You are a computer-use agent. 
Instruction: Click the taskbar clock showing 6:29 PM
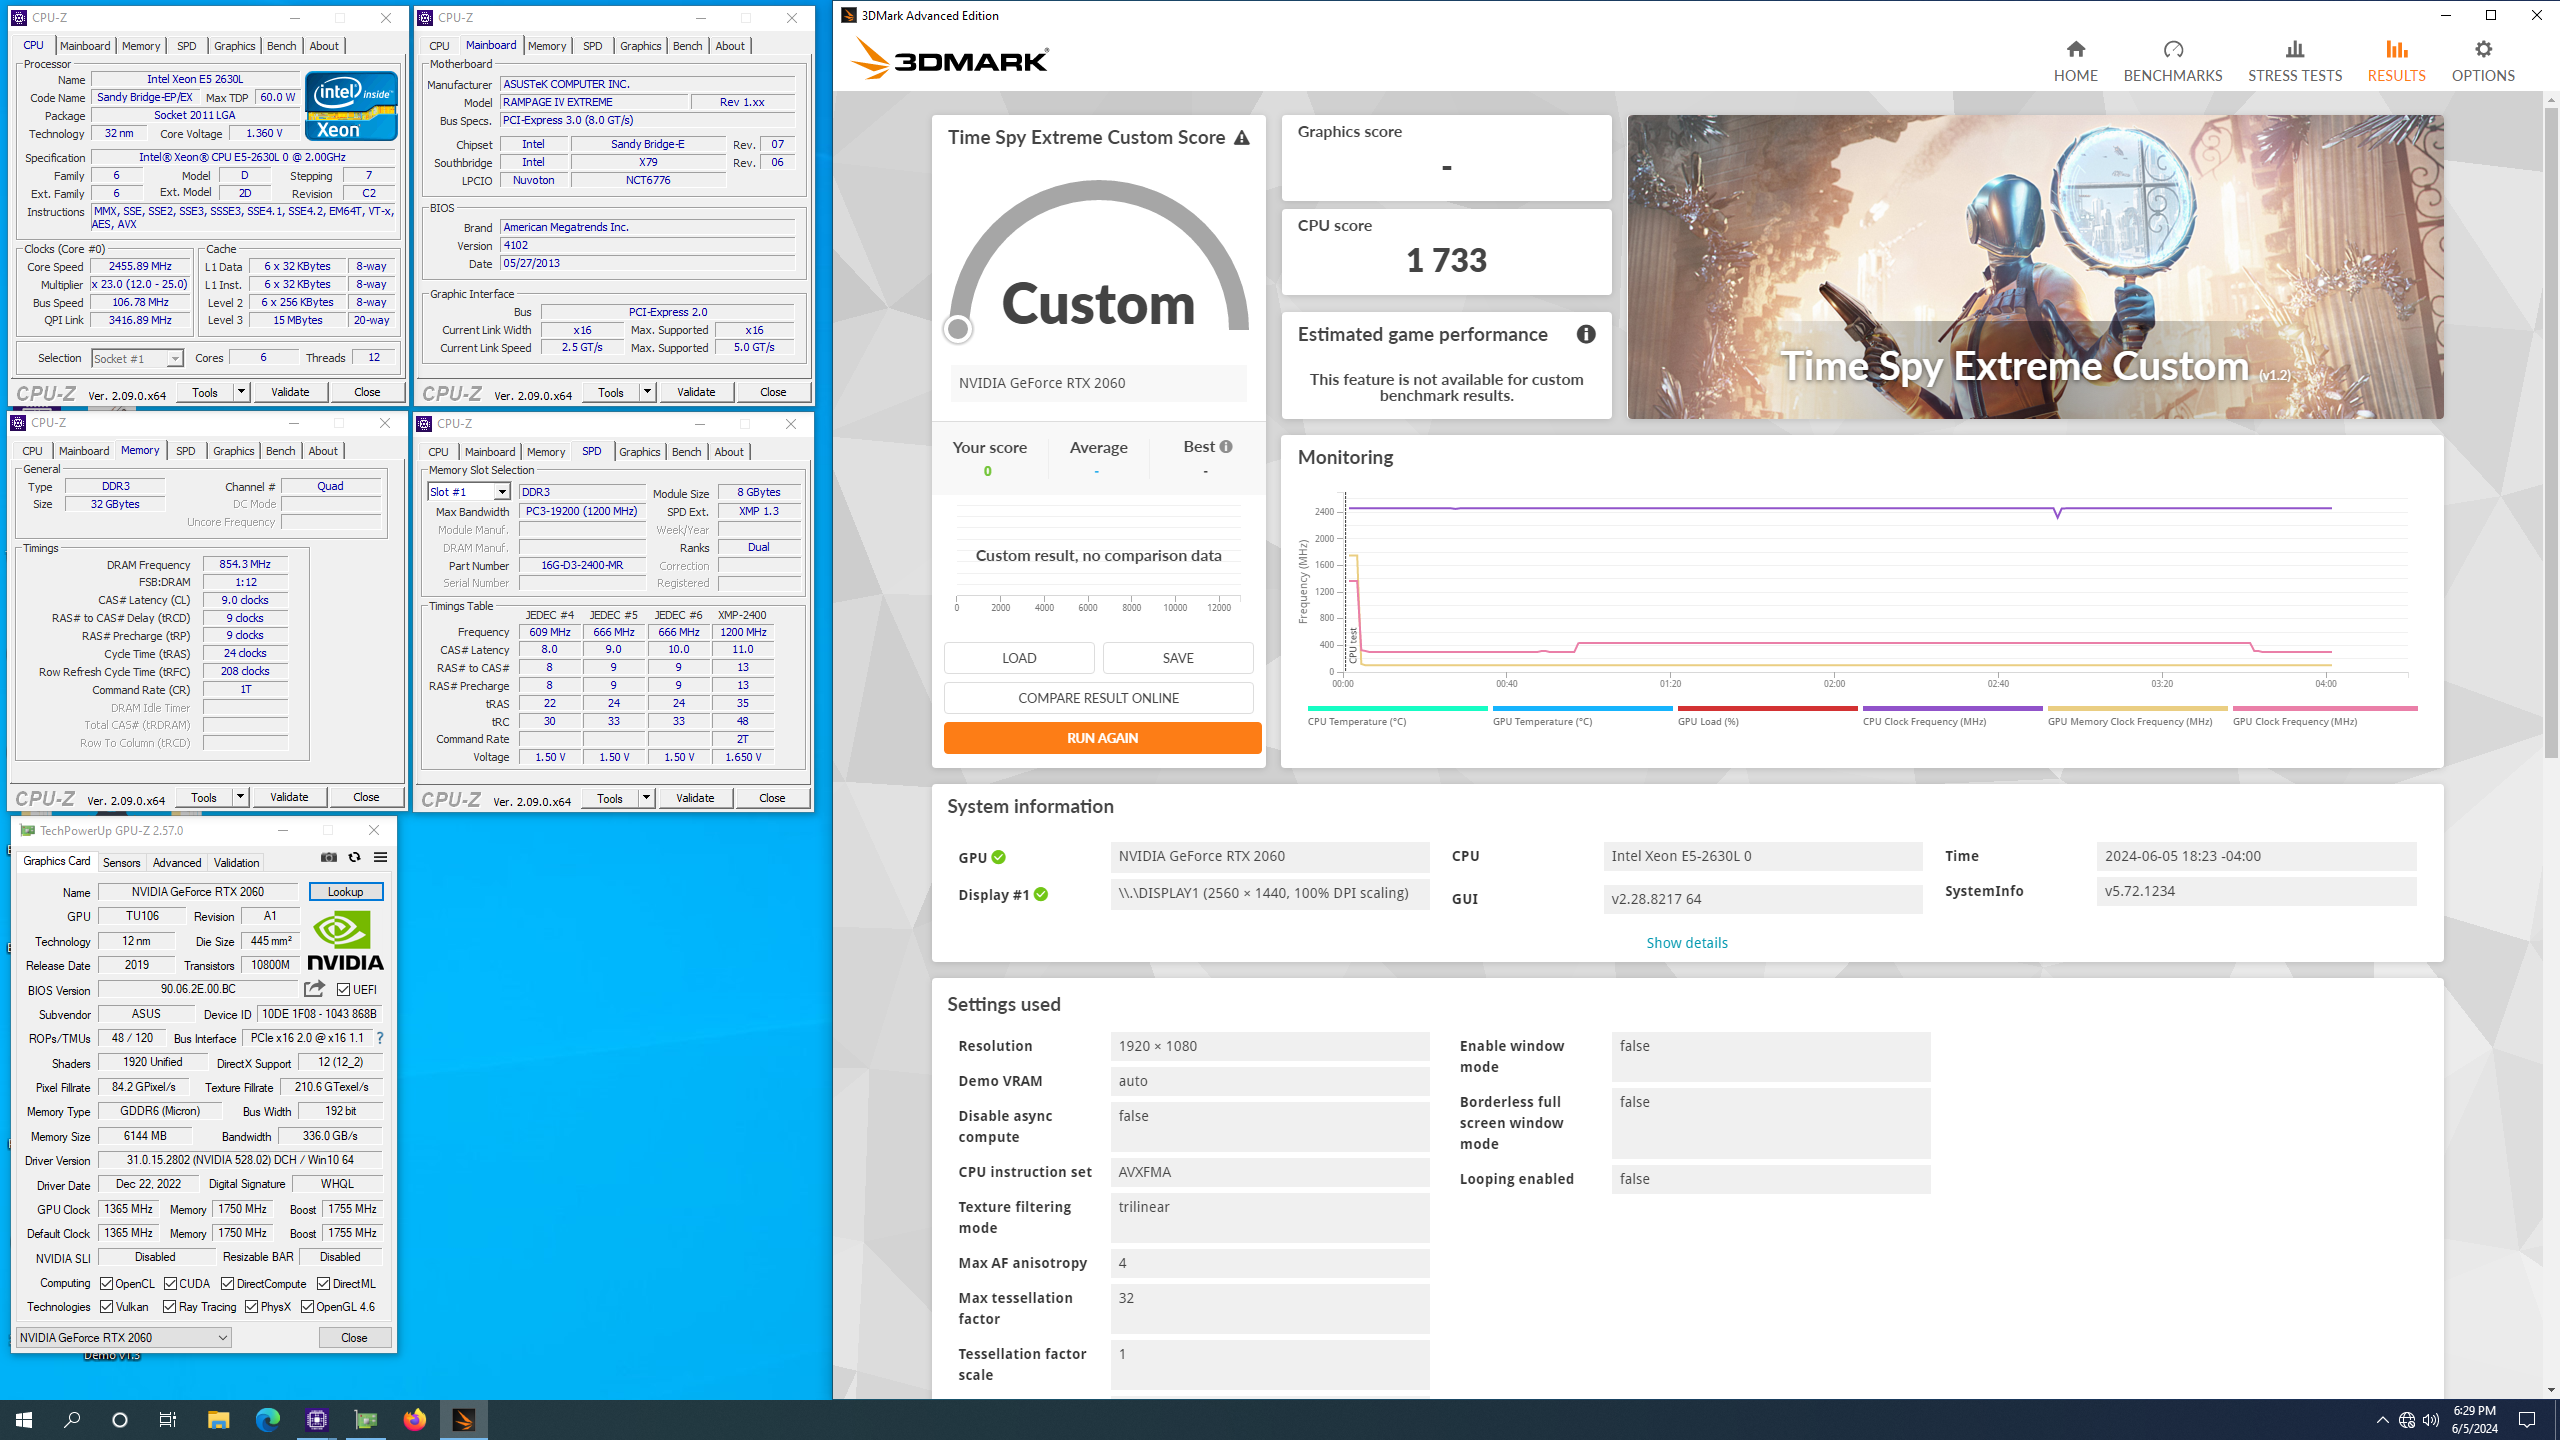pos(2473,1420)
